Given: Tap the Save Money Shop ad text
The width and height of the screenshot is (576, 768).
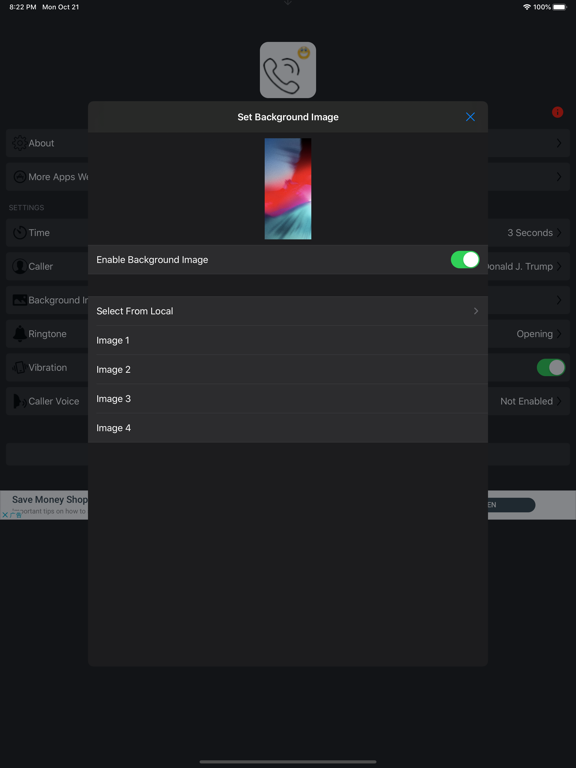Looking at the screenshot, I should click(49, 500).
